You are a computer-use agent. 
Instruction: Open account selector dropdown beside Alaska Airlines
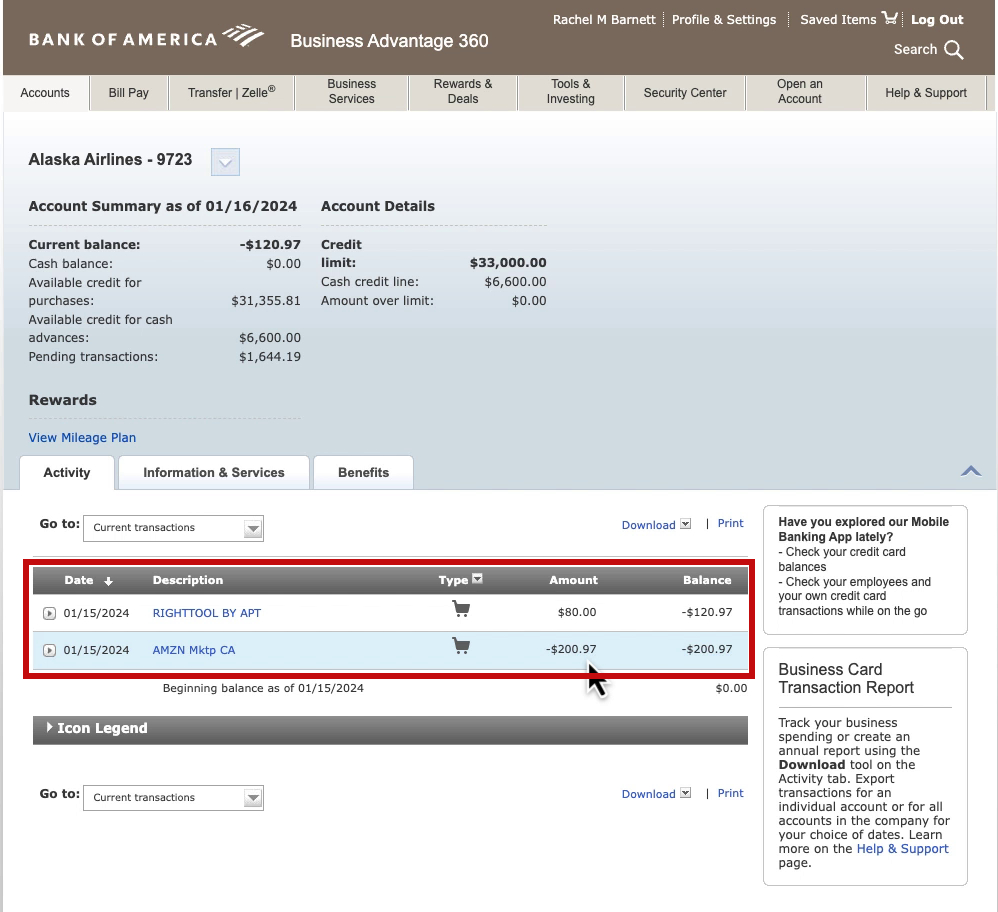tap(225, 162)
